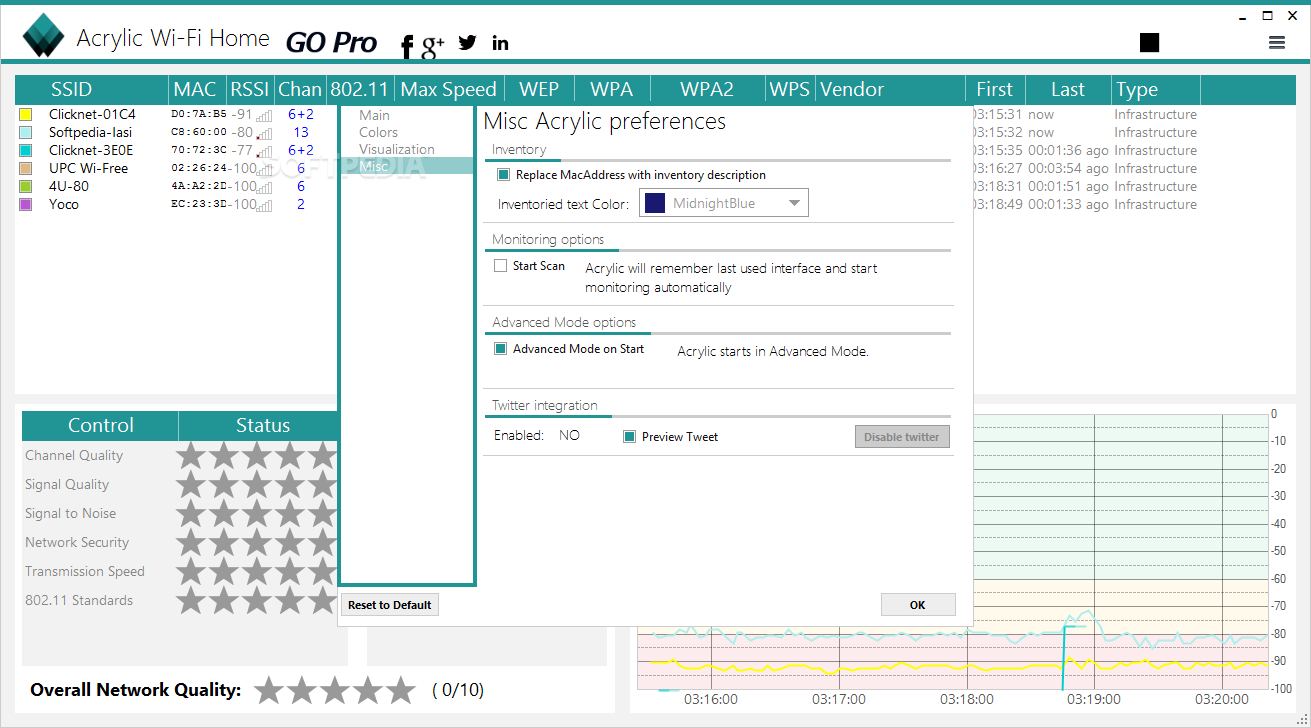Click the Control column header
Viewport: 1311px width, 728px height.
[100, 426]
